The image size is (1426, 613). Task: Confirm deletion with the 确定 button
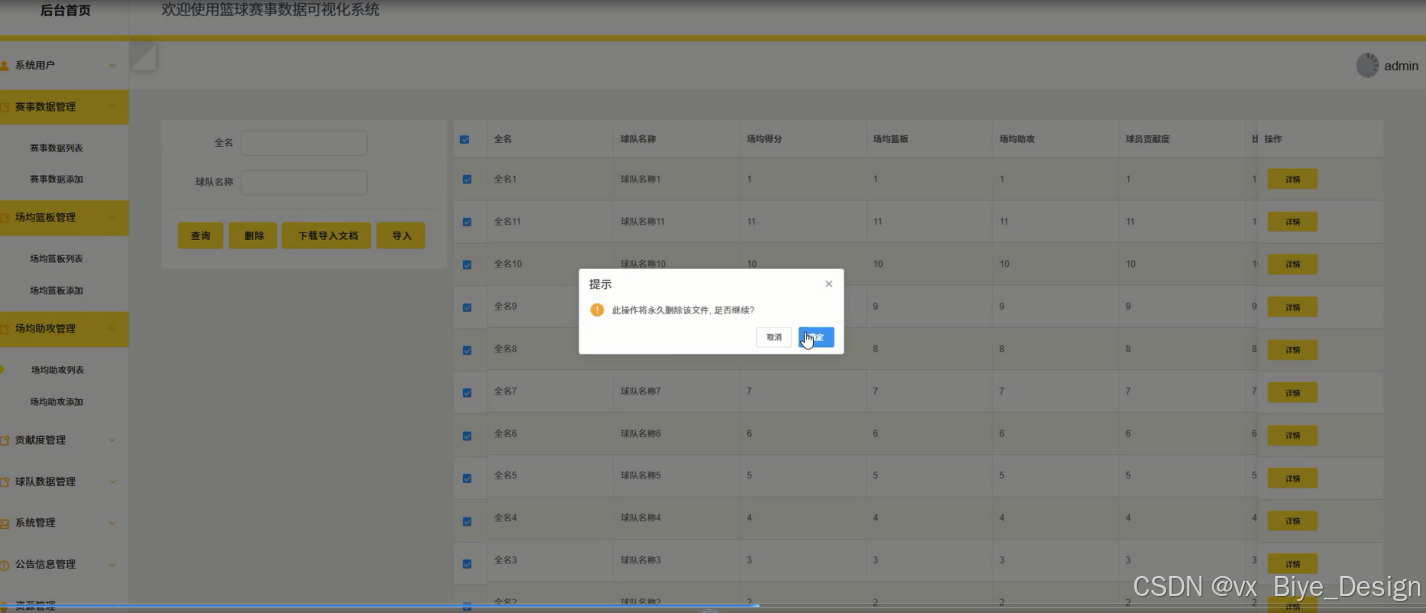coord(816,337)
